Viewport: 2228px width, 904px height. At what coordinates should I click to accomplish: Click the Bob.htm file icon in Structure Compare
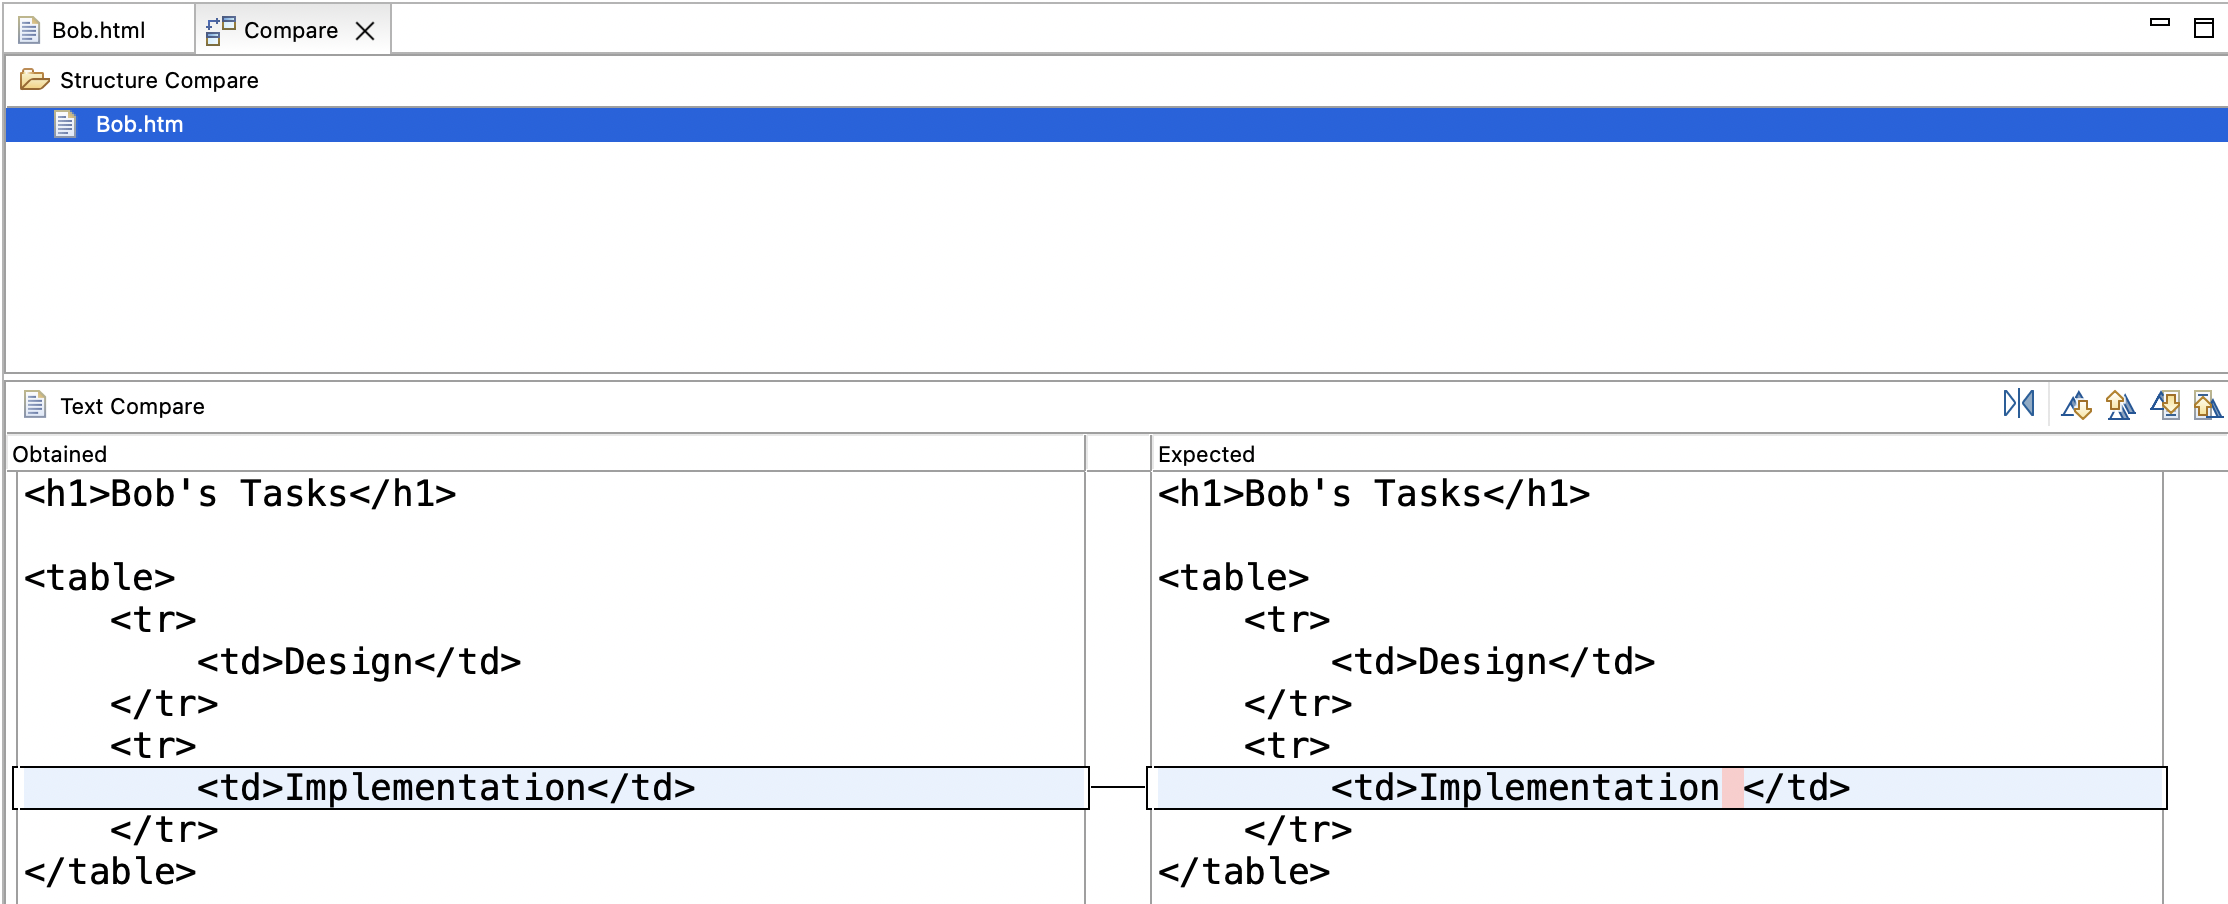tap(66, 124)
